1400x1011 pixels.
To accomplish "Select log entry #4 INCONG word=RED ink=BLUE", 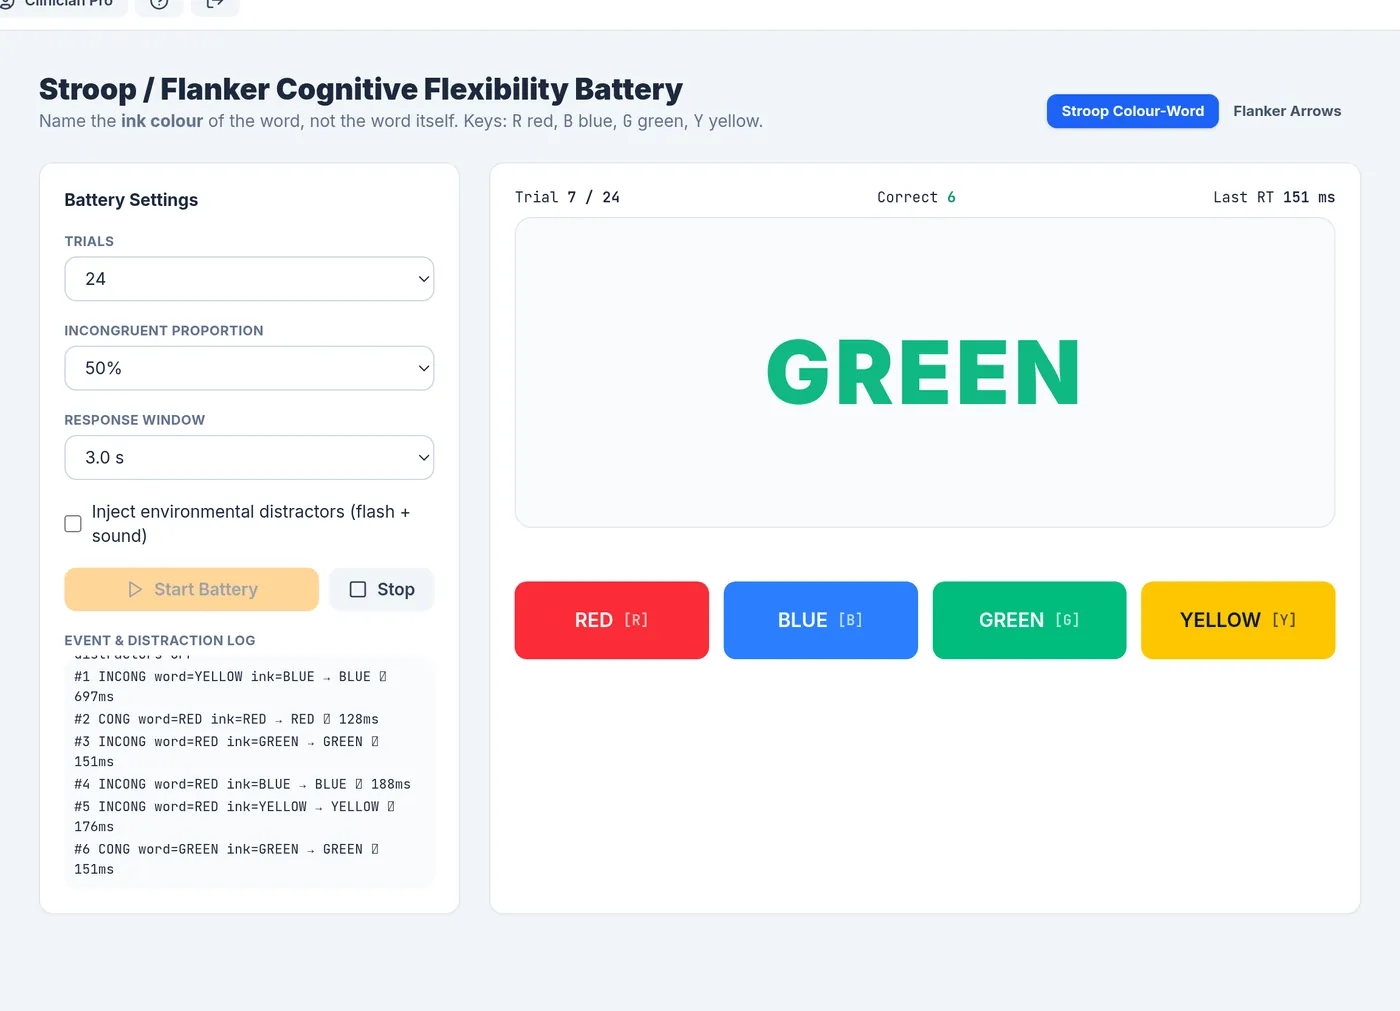I will (x=249, y=784).
